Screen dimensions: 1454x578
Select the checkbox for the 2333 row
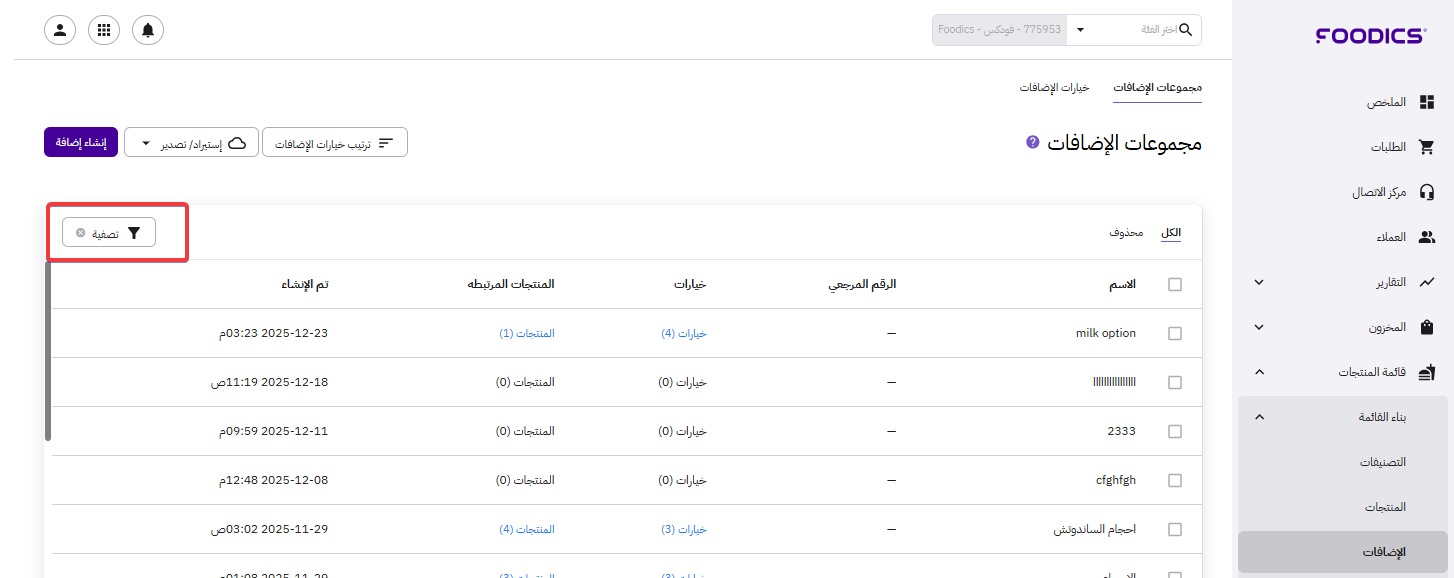click(x=1175, y=431)
